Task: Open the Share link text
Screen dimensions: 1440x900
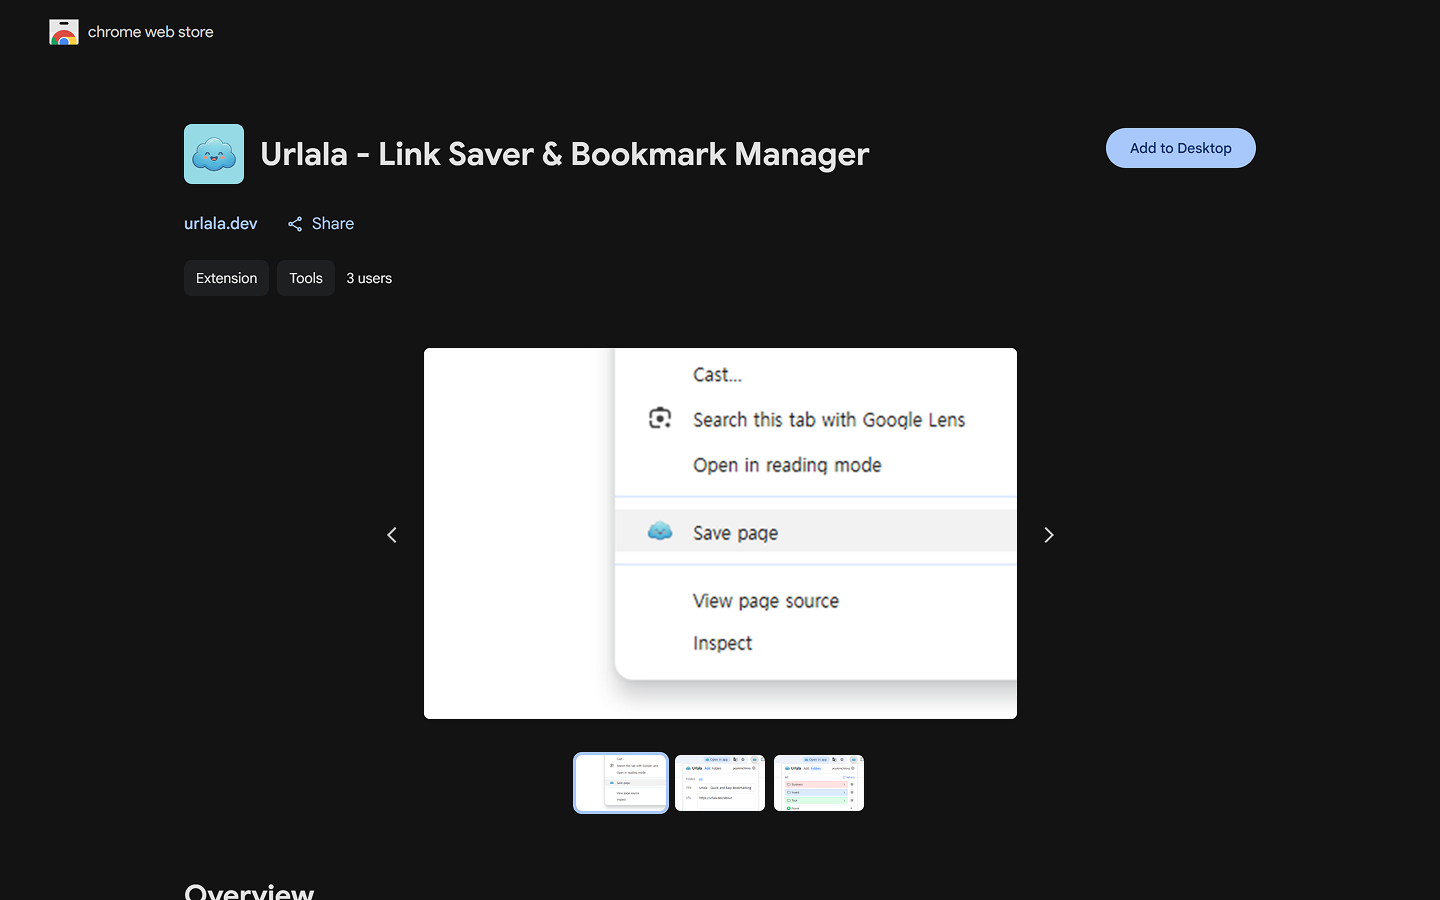Action: point(333,223)
